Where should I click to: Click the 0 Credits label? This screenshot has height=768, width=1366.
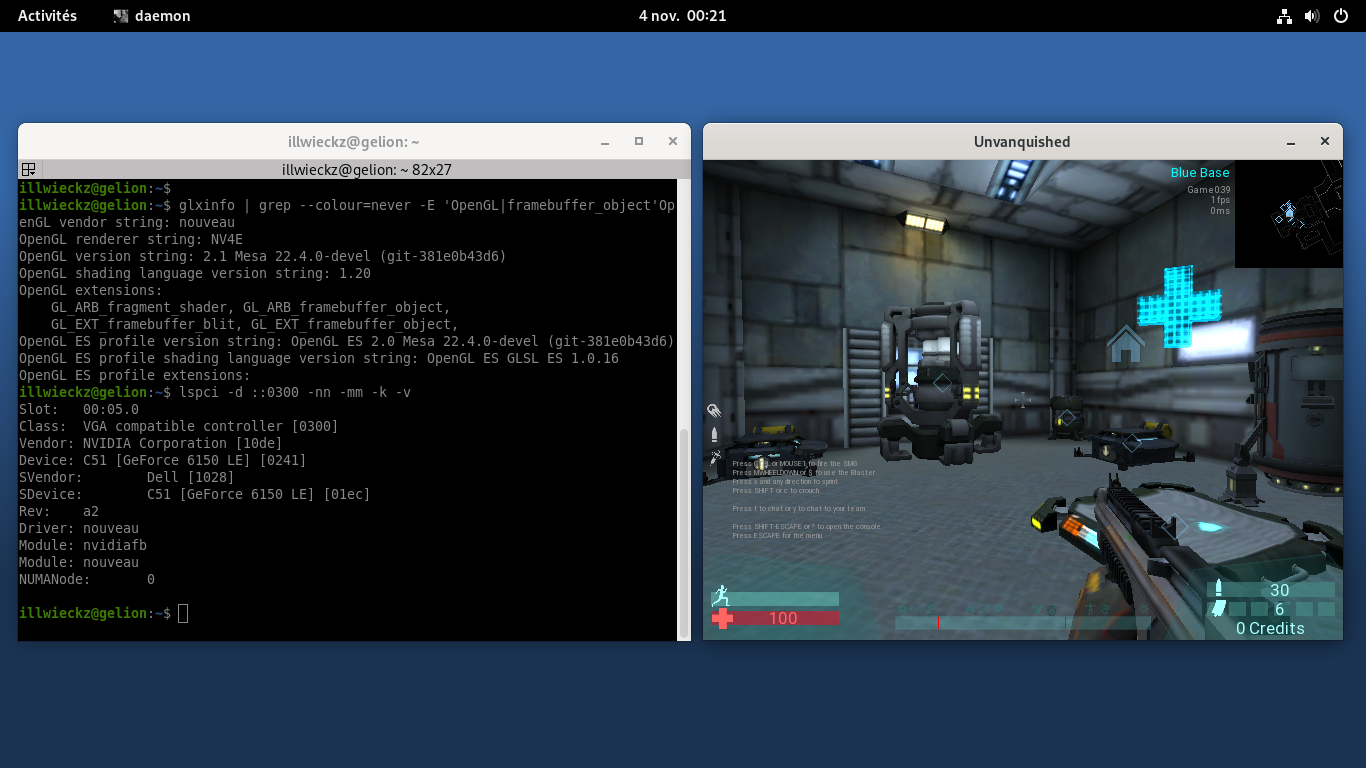(1270, 628)
